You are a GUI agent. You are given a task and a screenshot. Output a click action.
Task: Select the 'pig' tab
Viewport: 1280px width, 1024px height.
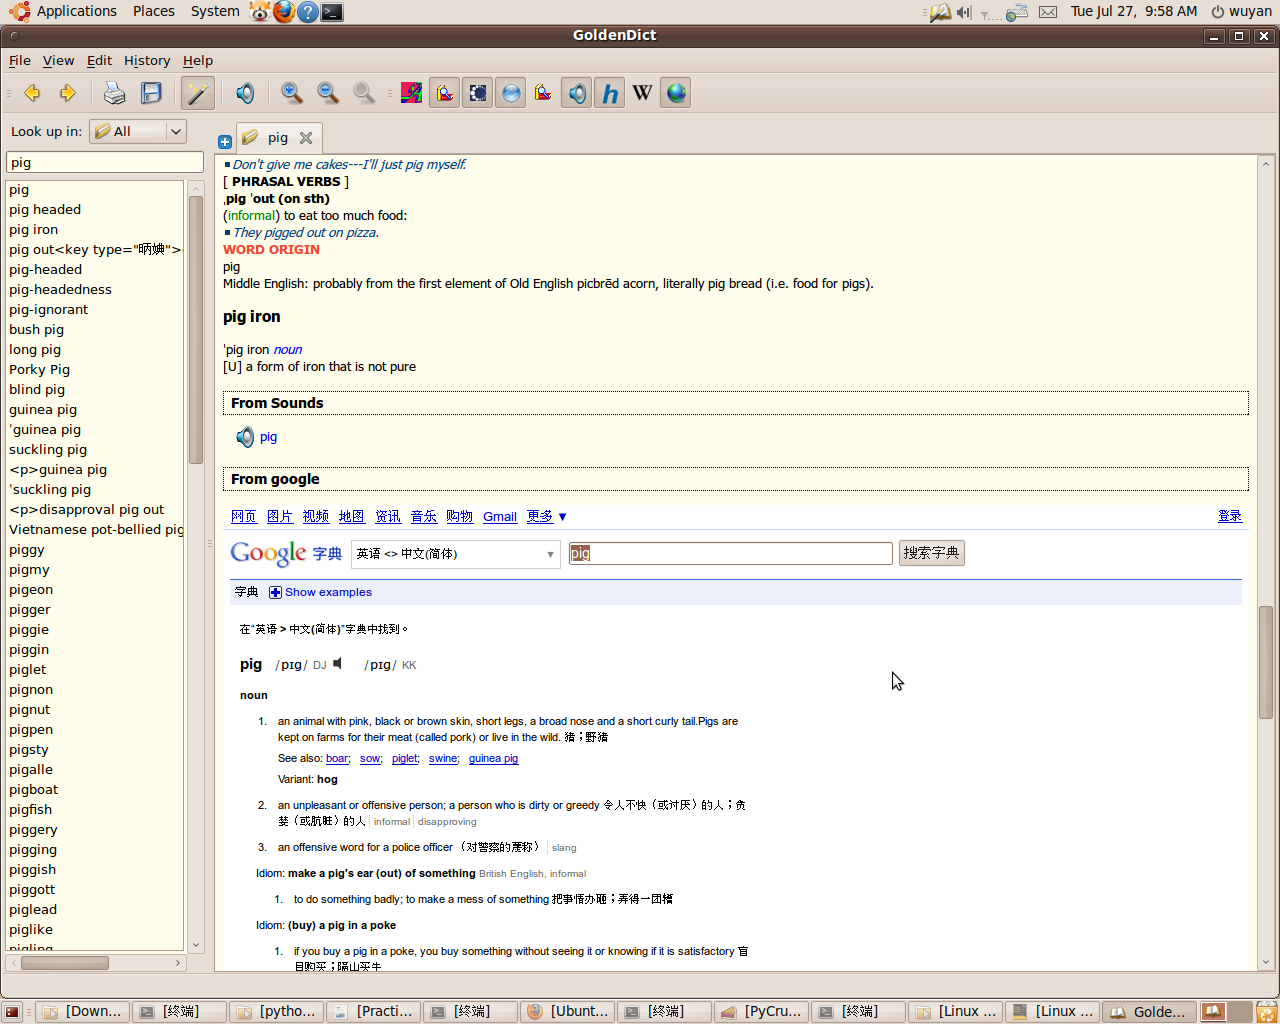point(278,138)
